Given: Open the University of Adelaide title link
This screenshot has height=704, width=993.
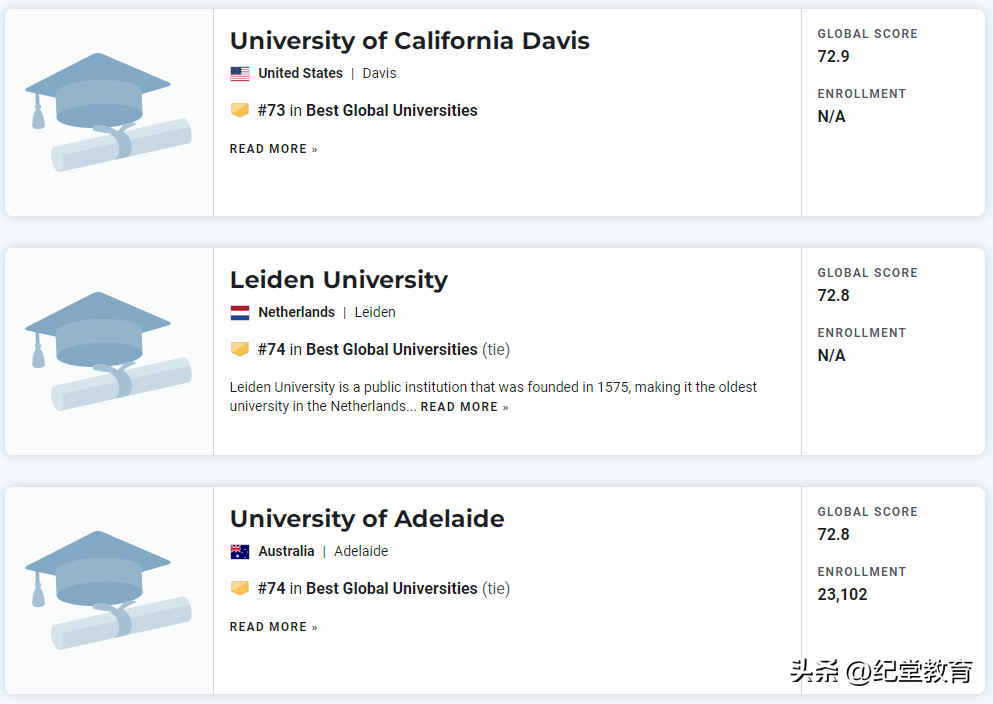Looking at the screenshot, I should coord(367,519).
